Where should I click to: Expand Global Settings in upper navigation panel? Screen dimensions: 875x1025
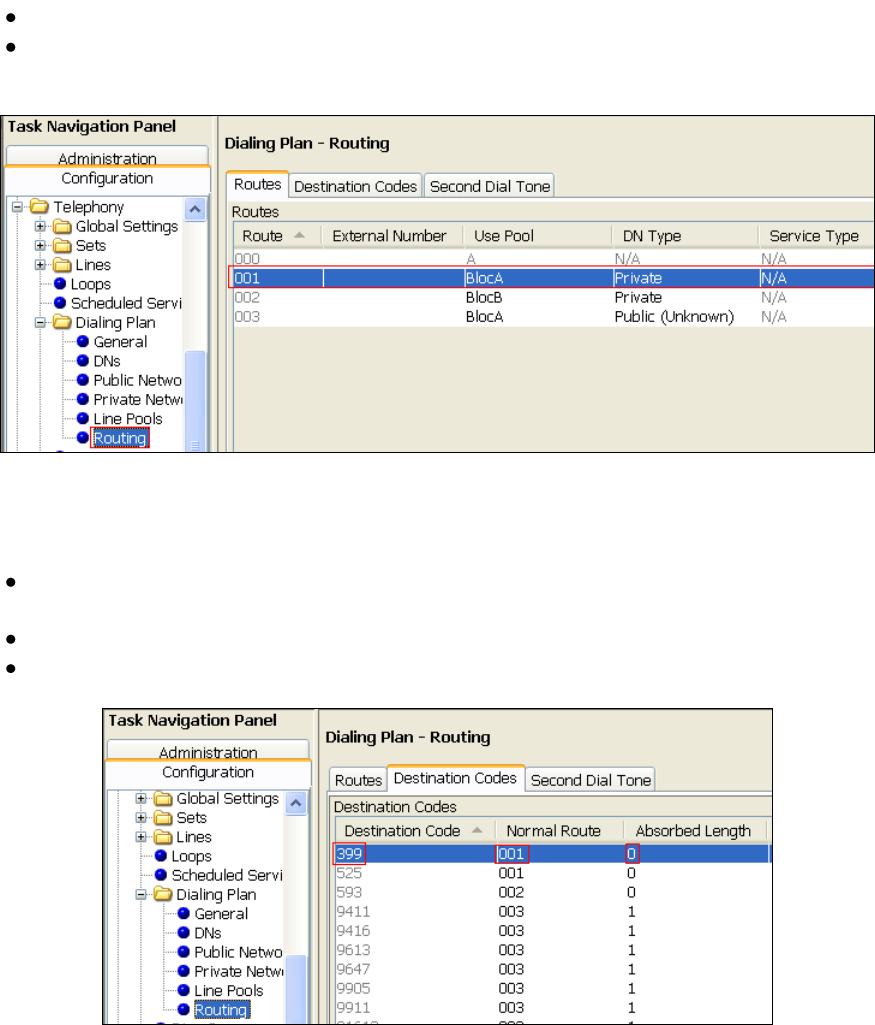(x=41, y=226)
